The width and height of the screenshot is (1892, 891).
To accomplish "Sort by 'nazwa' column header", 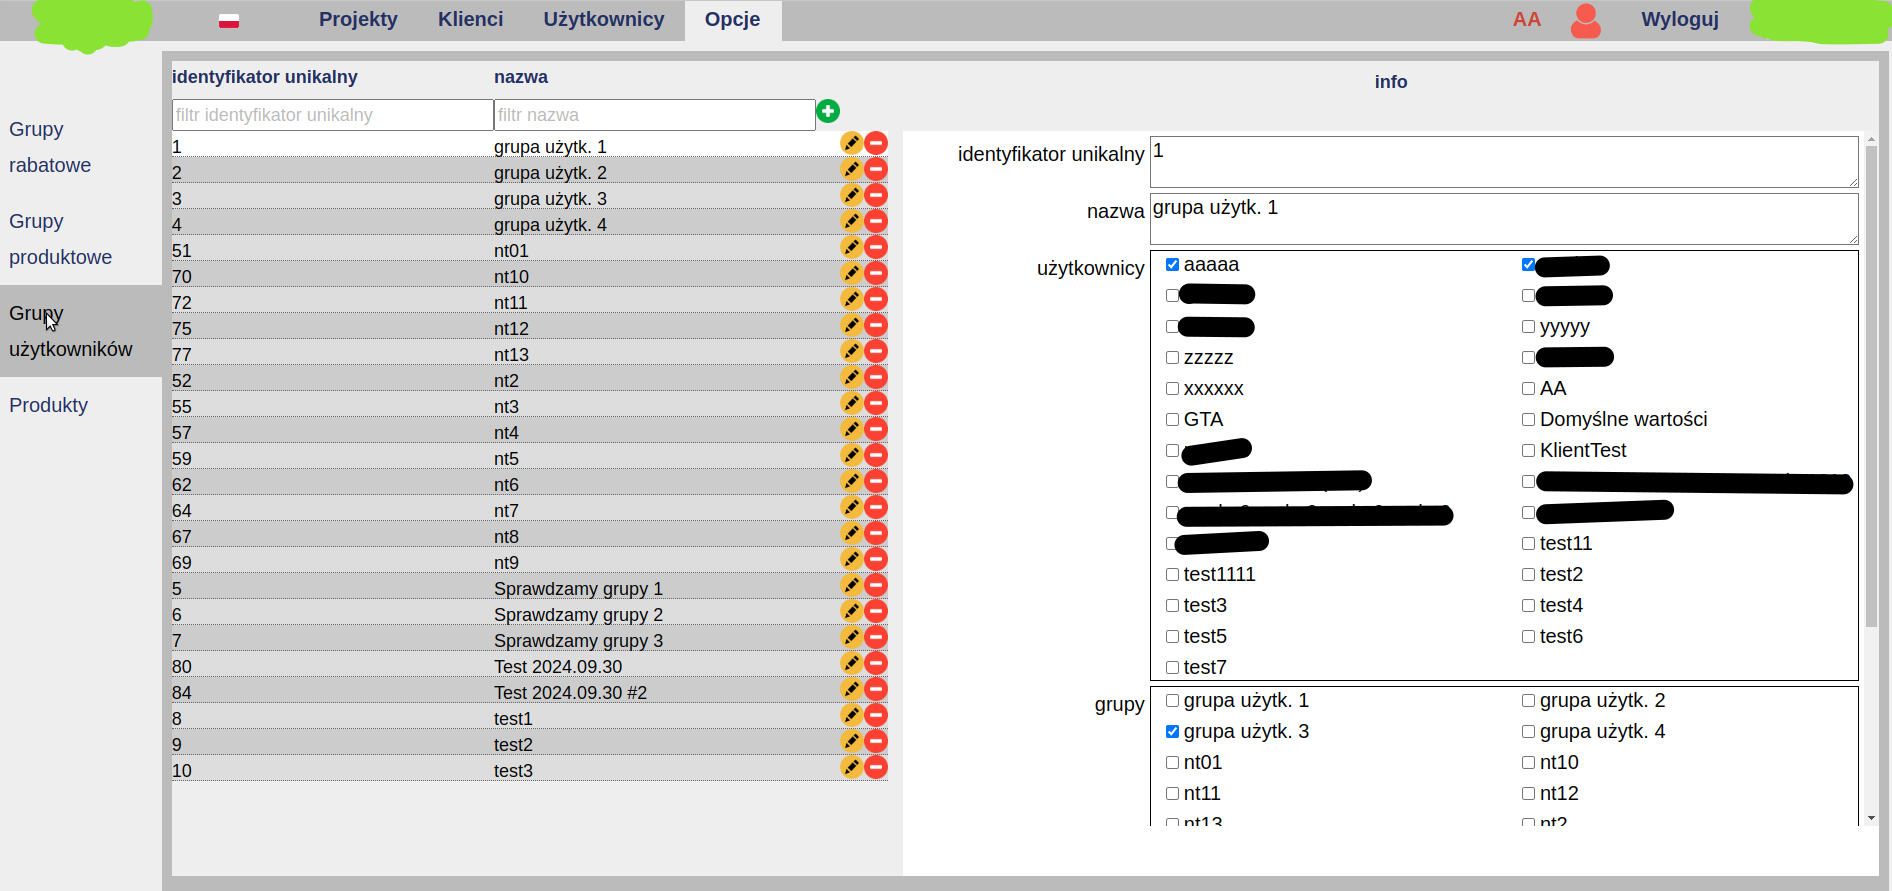I will [521, 77].
